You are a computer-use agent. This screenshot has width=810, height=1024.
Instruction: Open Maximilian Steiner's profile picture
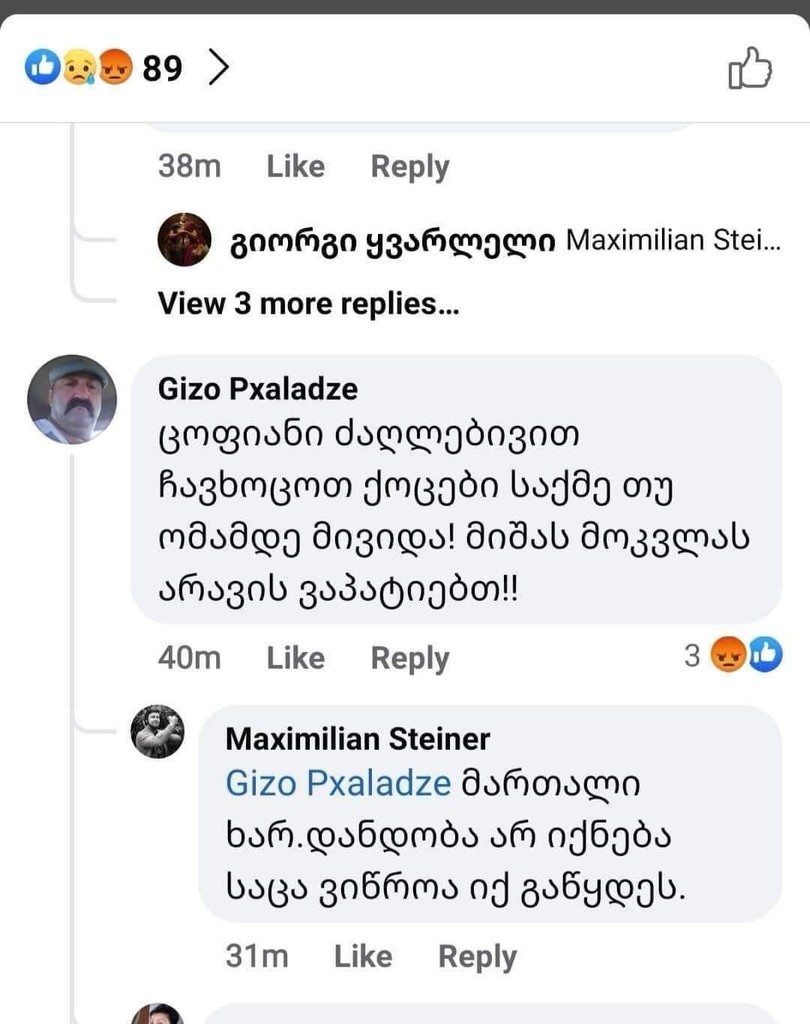157,733
